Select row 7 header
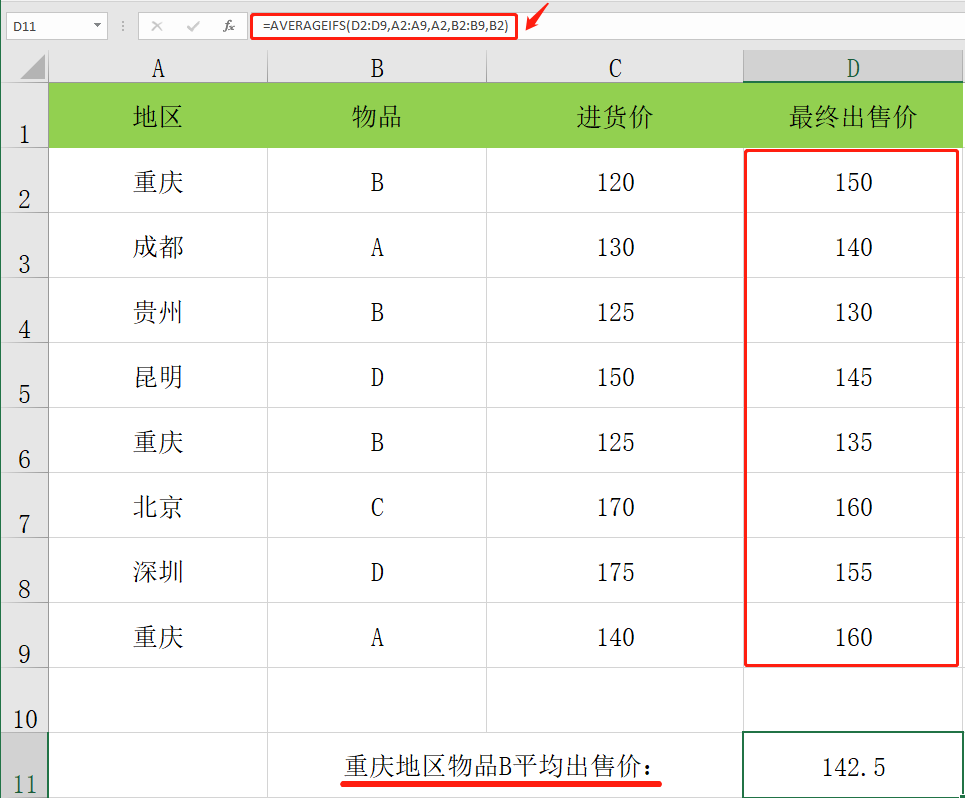The image size is (965, 798). [x=24, y=505]
